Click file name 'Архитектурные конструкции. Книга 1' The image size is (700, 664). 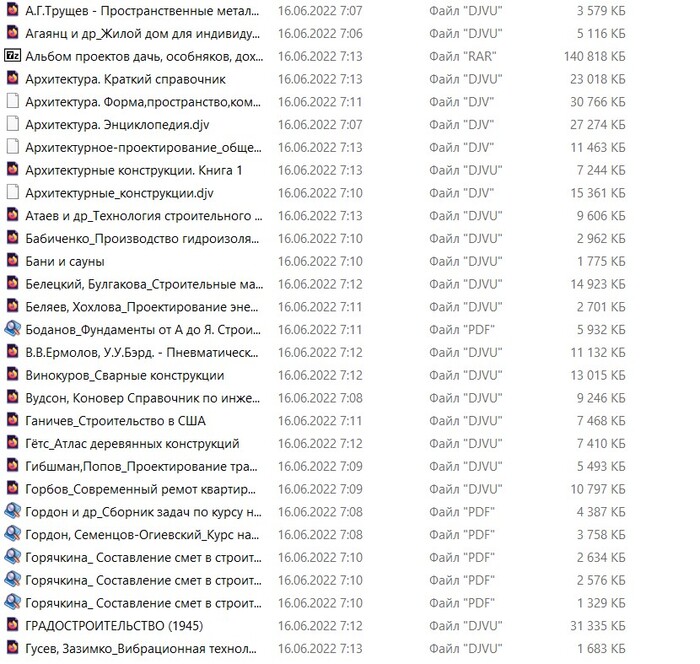click(133, 170)
